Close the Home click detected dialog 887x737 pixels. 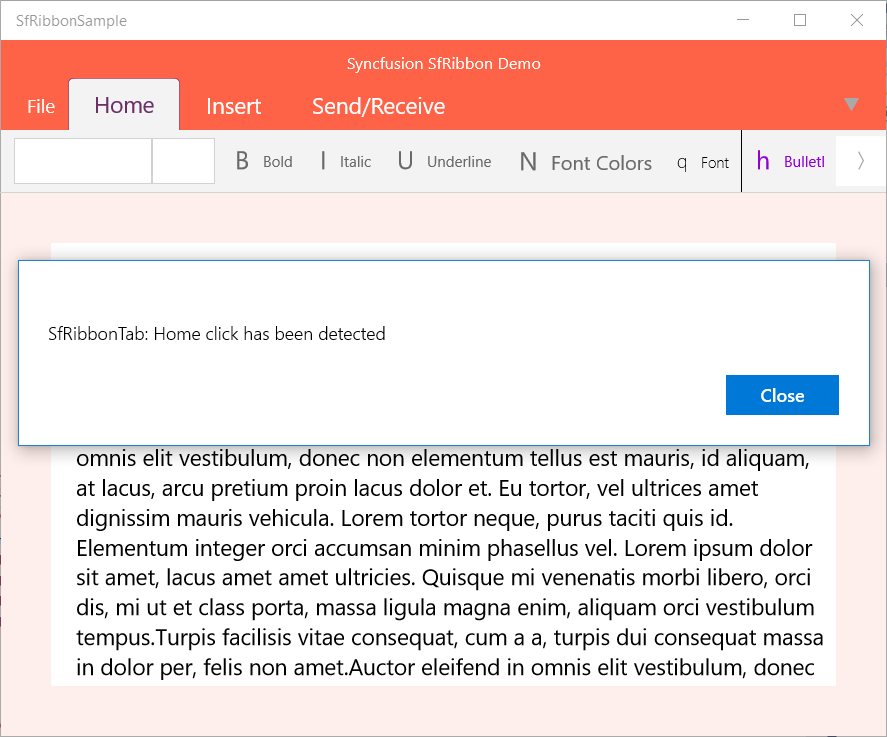(x=782, y=395)
